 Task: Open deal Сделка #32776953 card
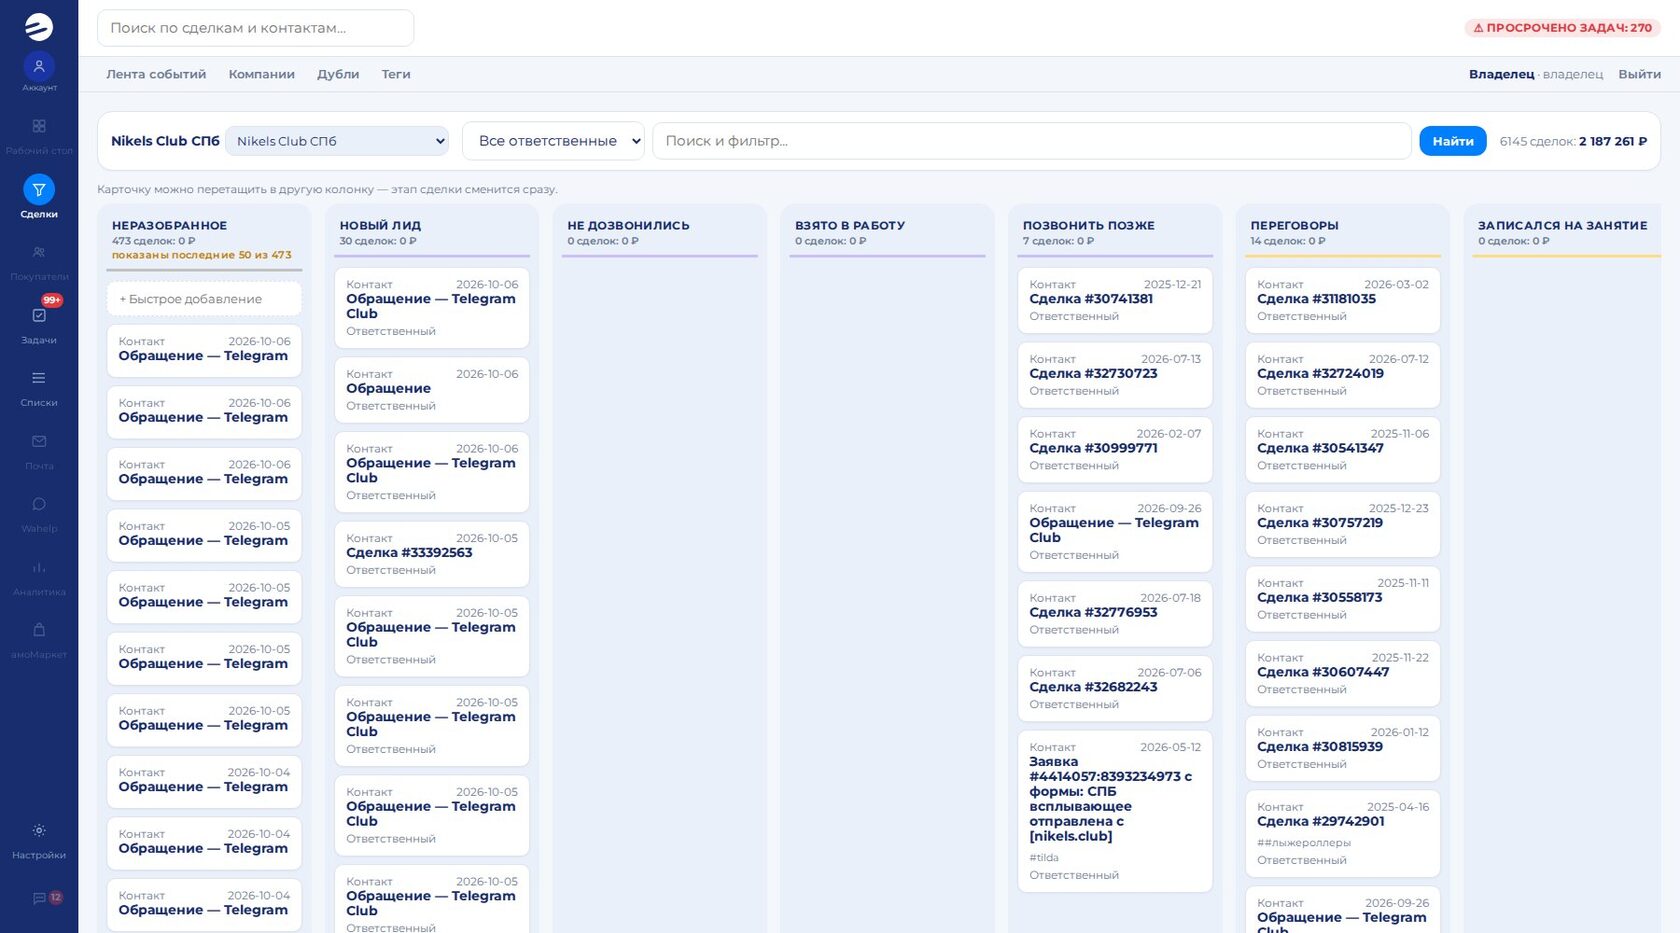pyautogui.click(x=1115, y=614)
